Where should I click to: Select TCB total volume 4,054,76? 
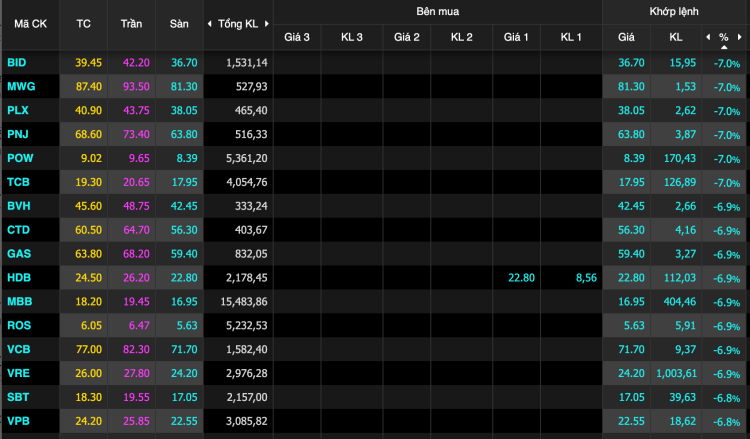pyautogui.click(x=247, y=182)
